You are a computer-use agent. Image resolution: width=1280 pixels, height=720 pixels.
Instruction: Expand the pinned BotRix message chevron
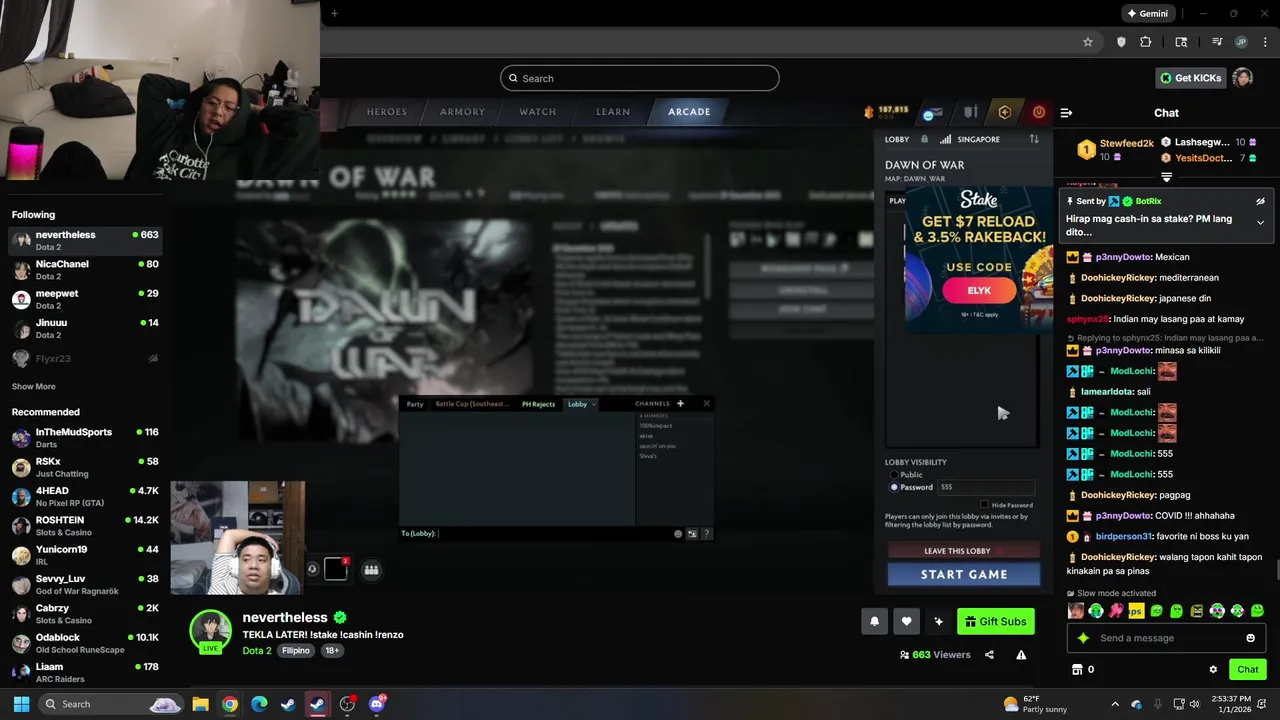(1260, 222)
